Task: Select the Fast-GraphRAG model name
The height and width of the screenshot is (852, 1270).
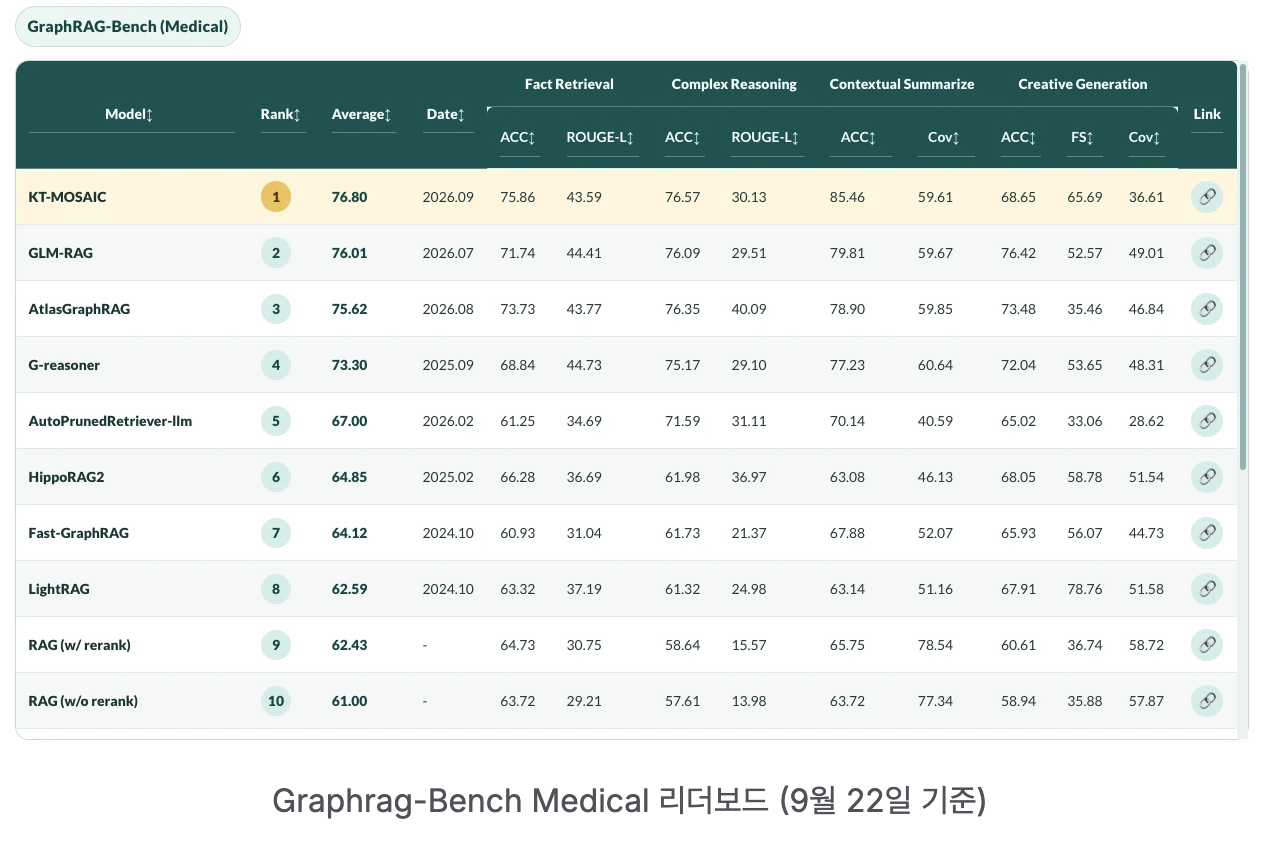Action: pyautogui.click(x=78, y=533)
